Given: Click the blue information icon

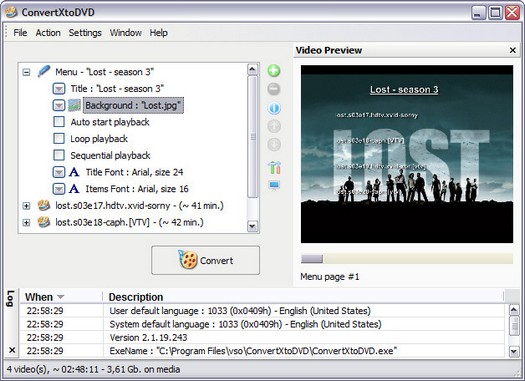Looking at the screenshot, I should [x=274, y=108].
